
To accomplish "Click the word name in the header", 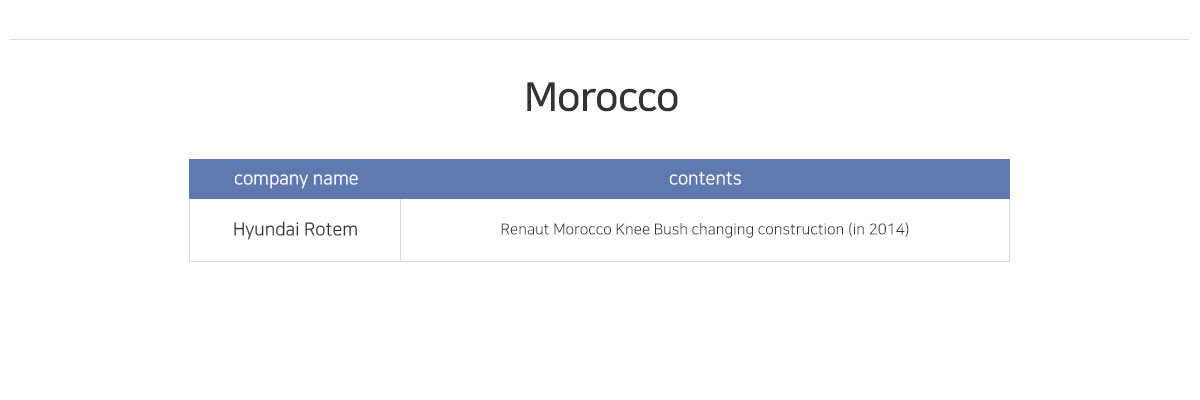I will (x=335, y=180).
